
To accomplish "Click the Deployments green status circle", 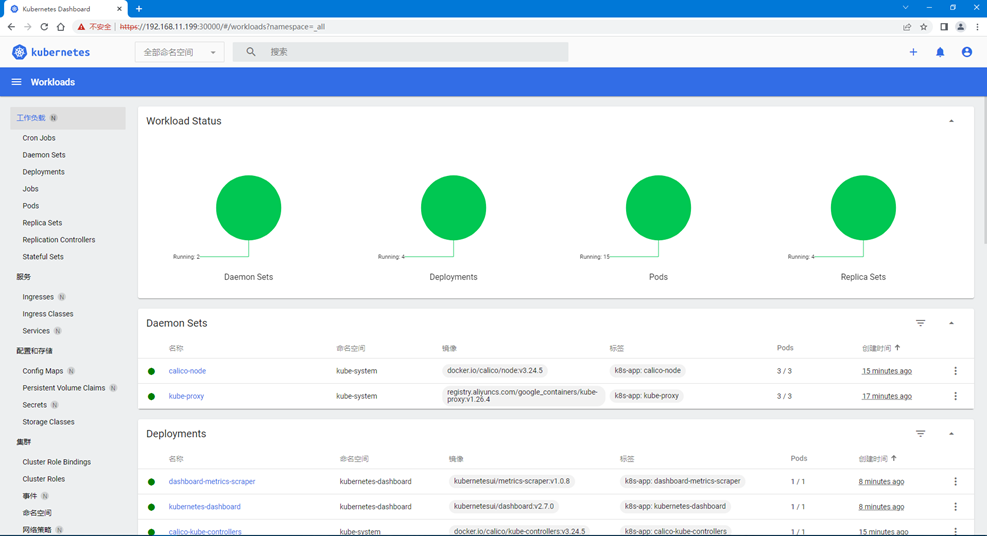I will click(453, 208).
